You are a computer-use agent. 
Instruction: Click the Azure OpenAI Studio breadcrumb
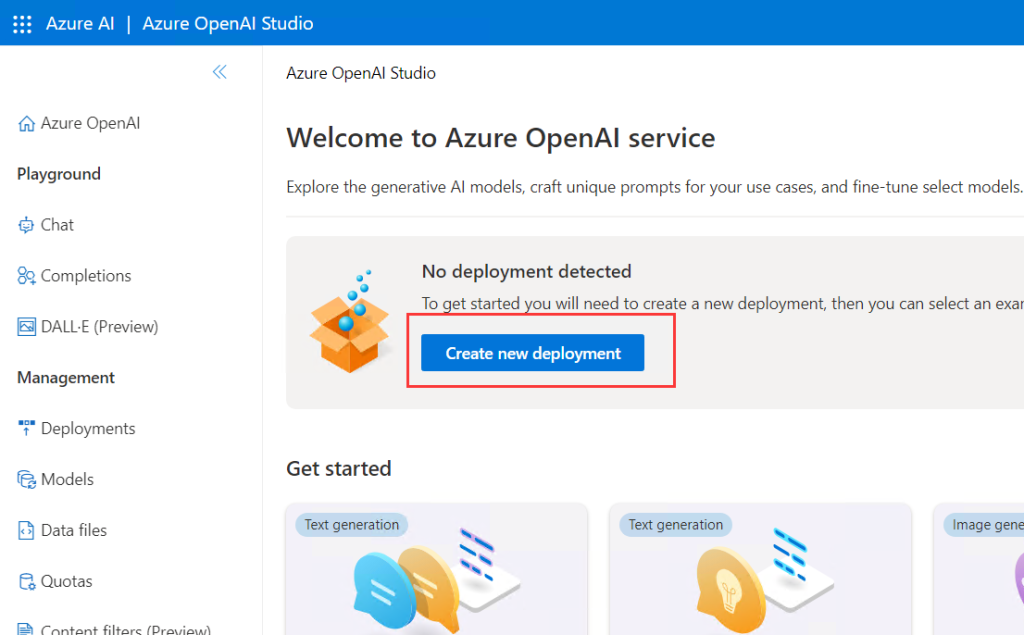(x=361, y=73)
